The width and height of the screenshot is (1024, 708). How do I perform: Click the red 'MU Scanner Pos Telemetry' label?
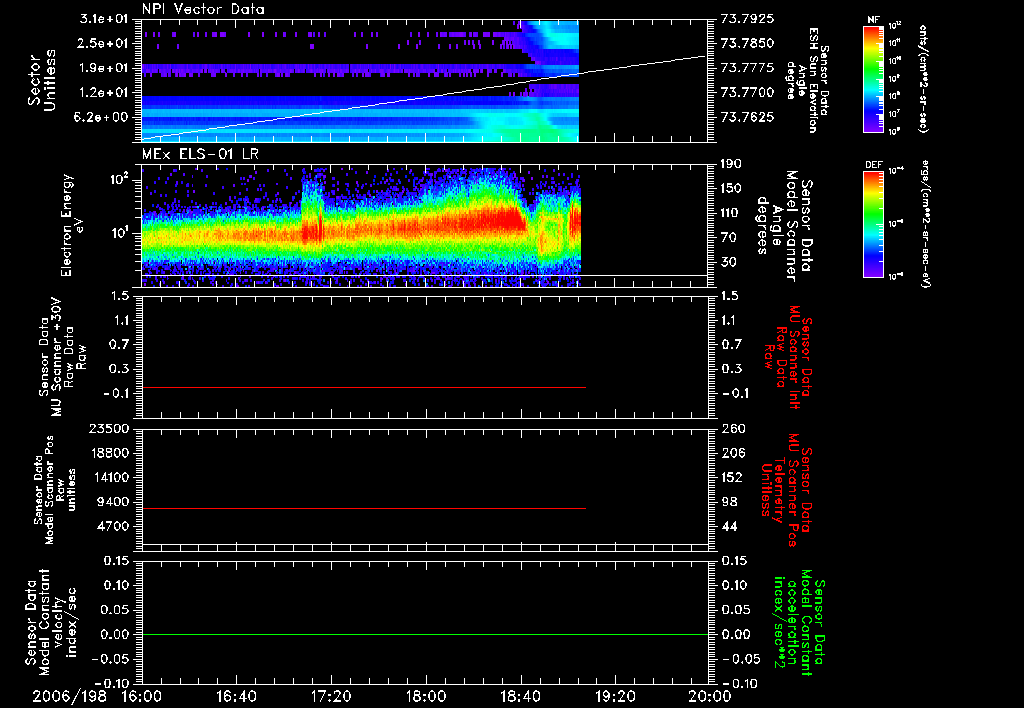pos(787,490)
